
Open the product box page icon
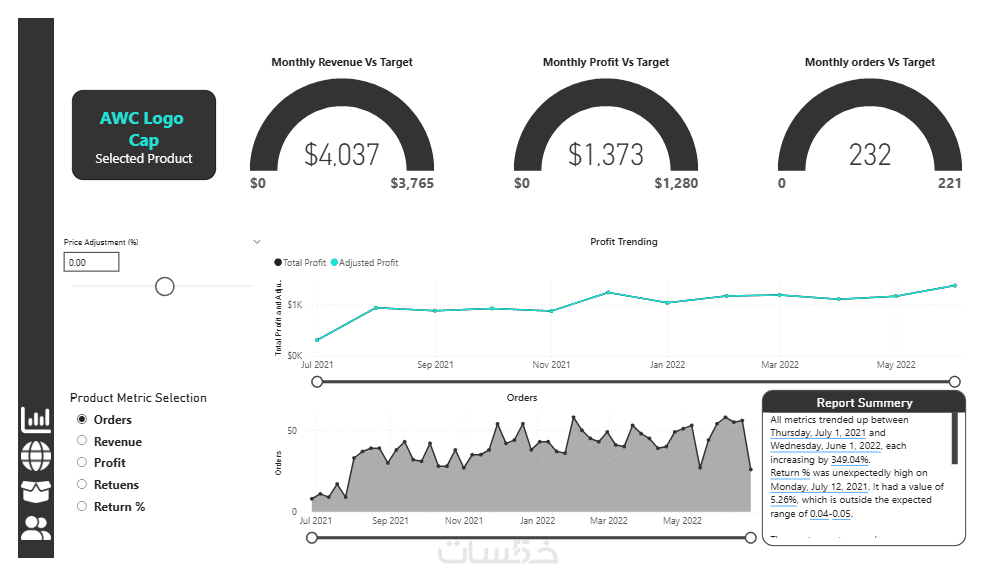tap(36, 492)
